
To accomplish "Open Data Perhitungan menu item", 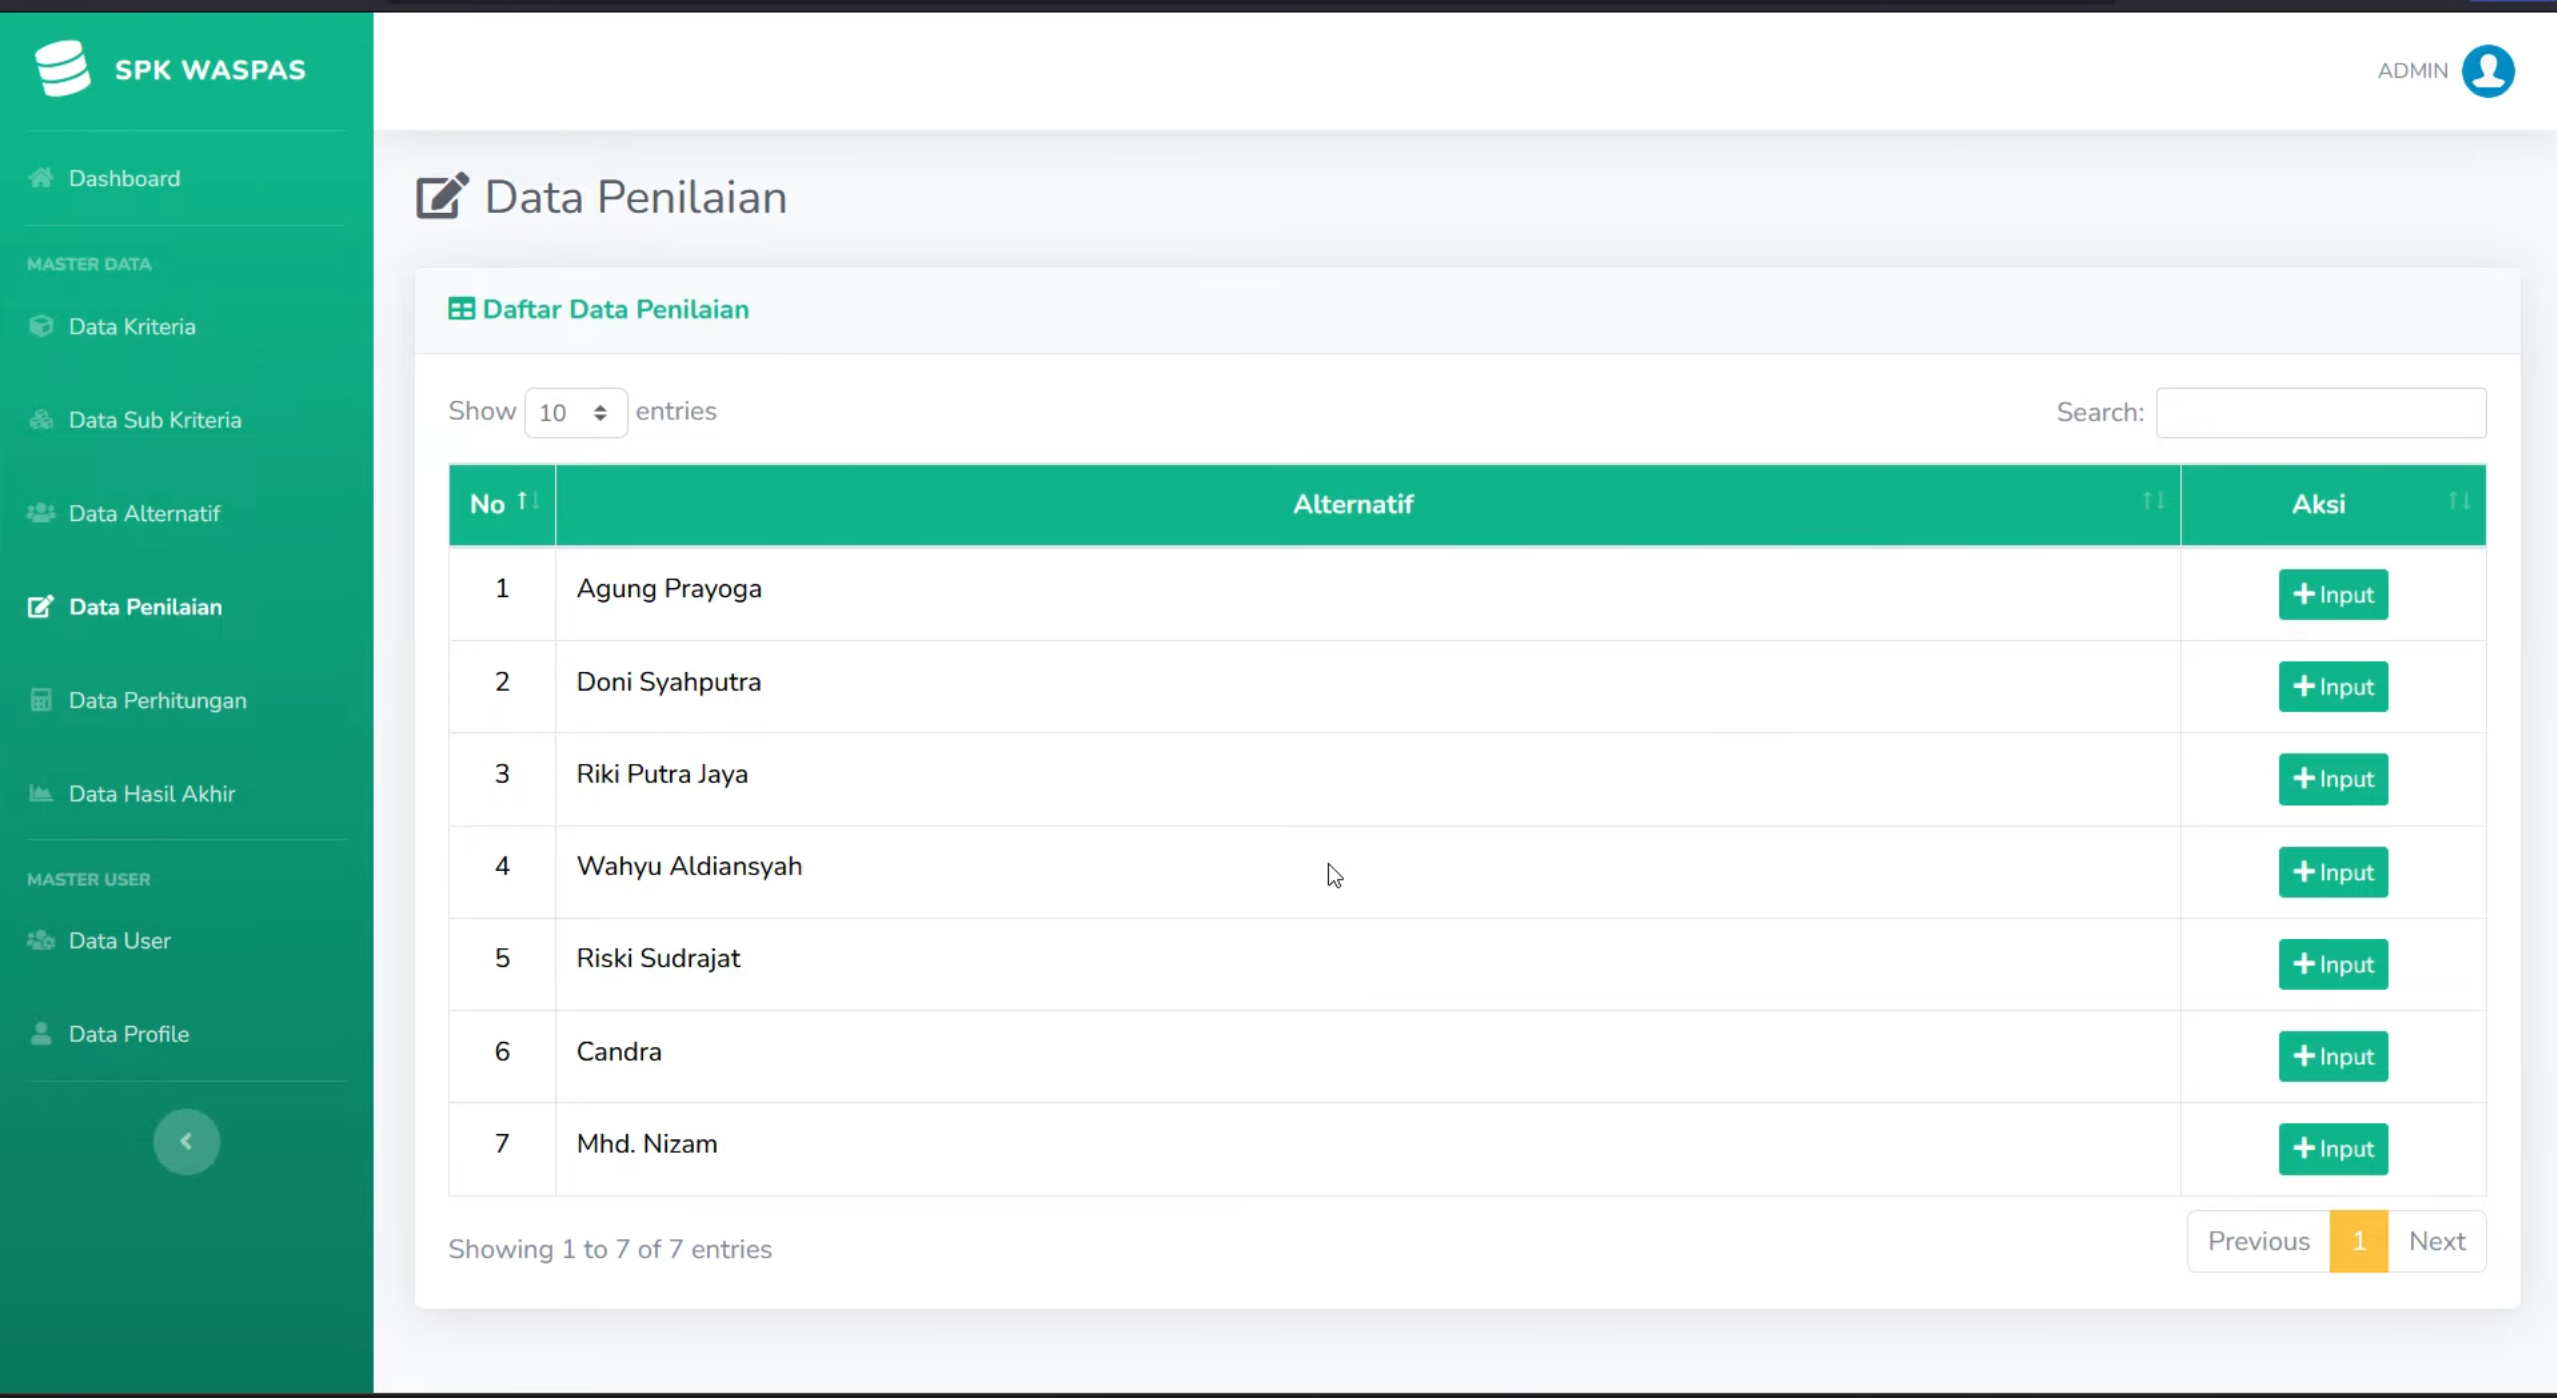I will click(157, 700).
